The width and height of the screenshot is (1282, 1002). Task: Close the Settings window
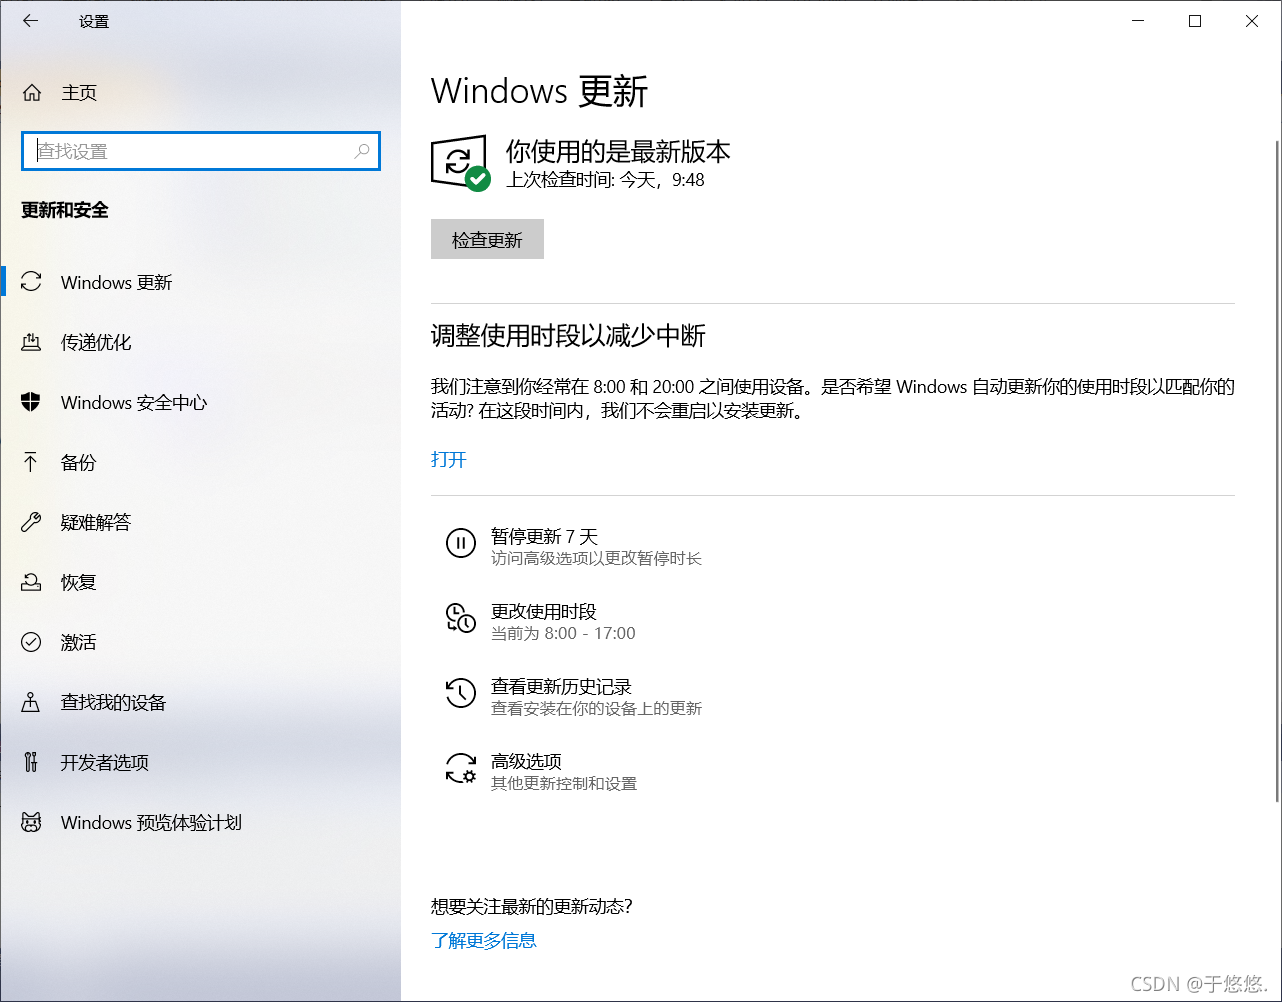coord(1252,21)
